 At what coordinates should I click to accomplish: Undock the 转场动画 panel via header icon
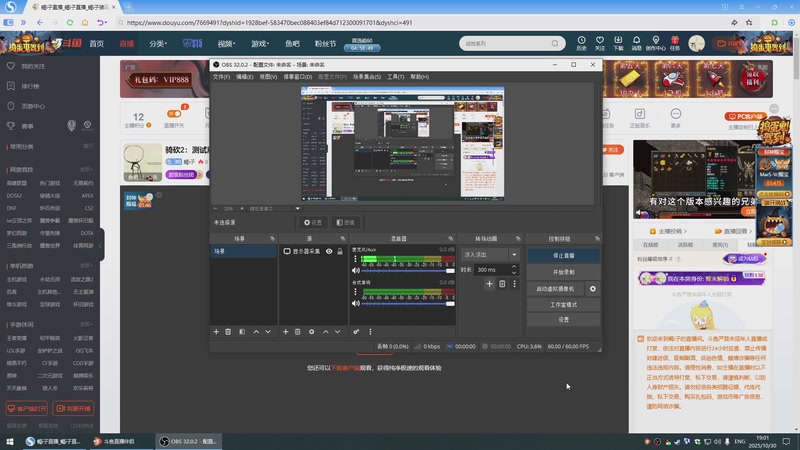point(518,238)
